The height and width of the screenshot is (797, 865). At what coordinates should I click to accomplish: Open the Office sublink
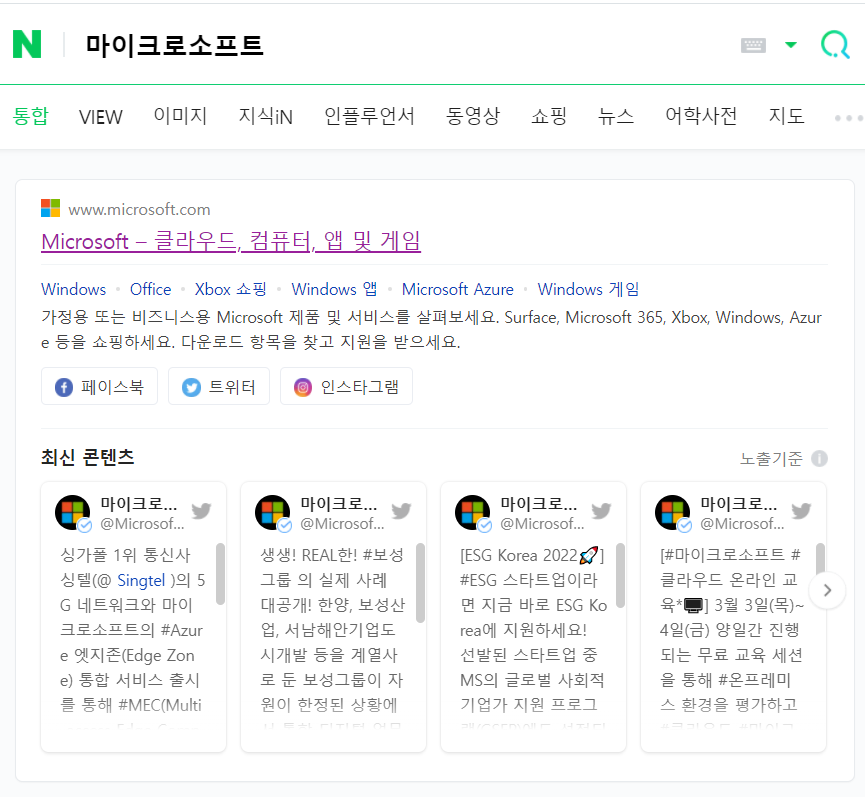tap(151, 289)
